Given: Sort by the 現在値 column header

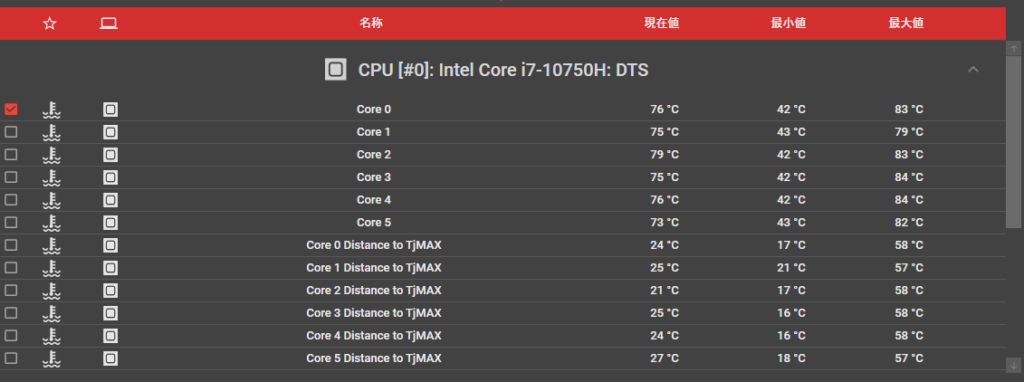Looking at the screenshot, I should [662, 23].
